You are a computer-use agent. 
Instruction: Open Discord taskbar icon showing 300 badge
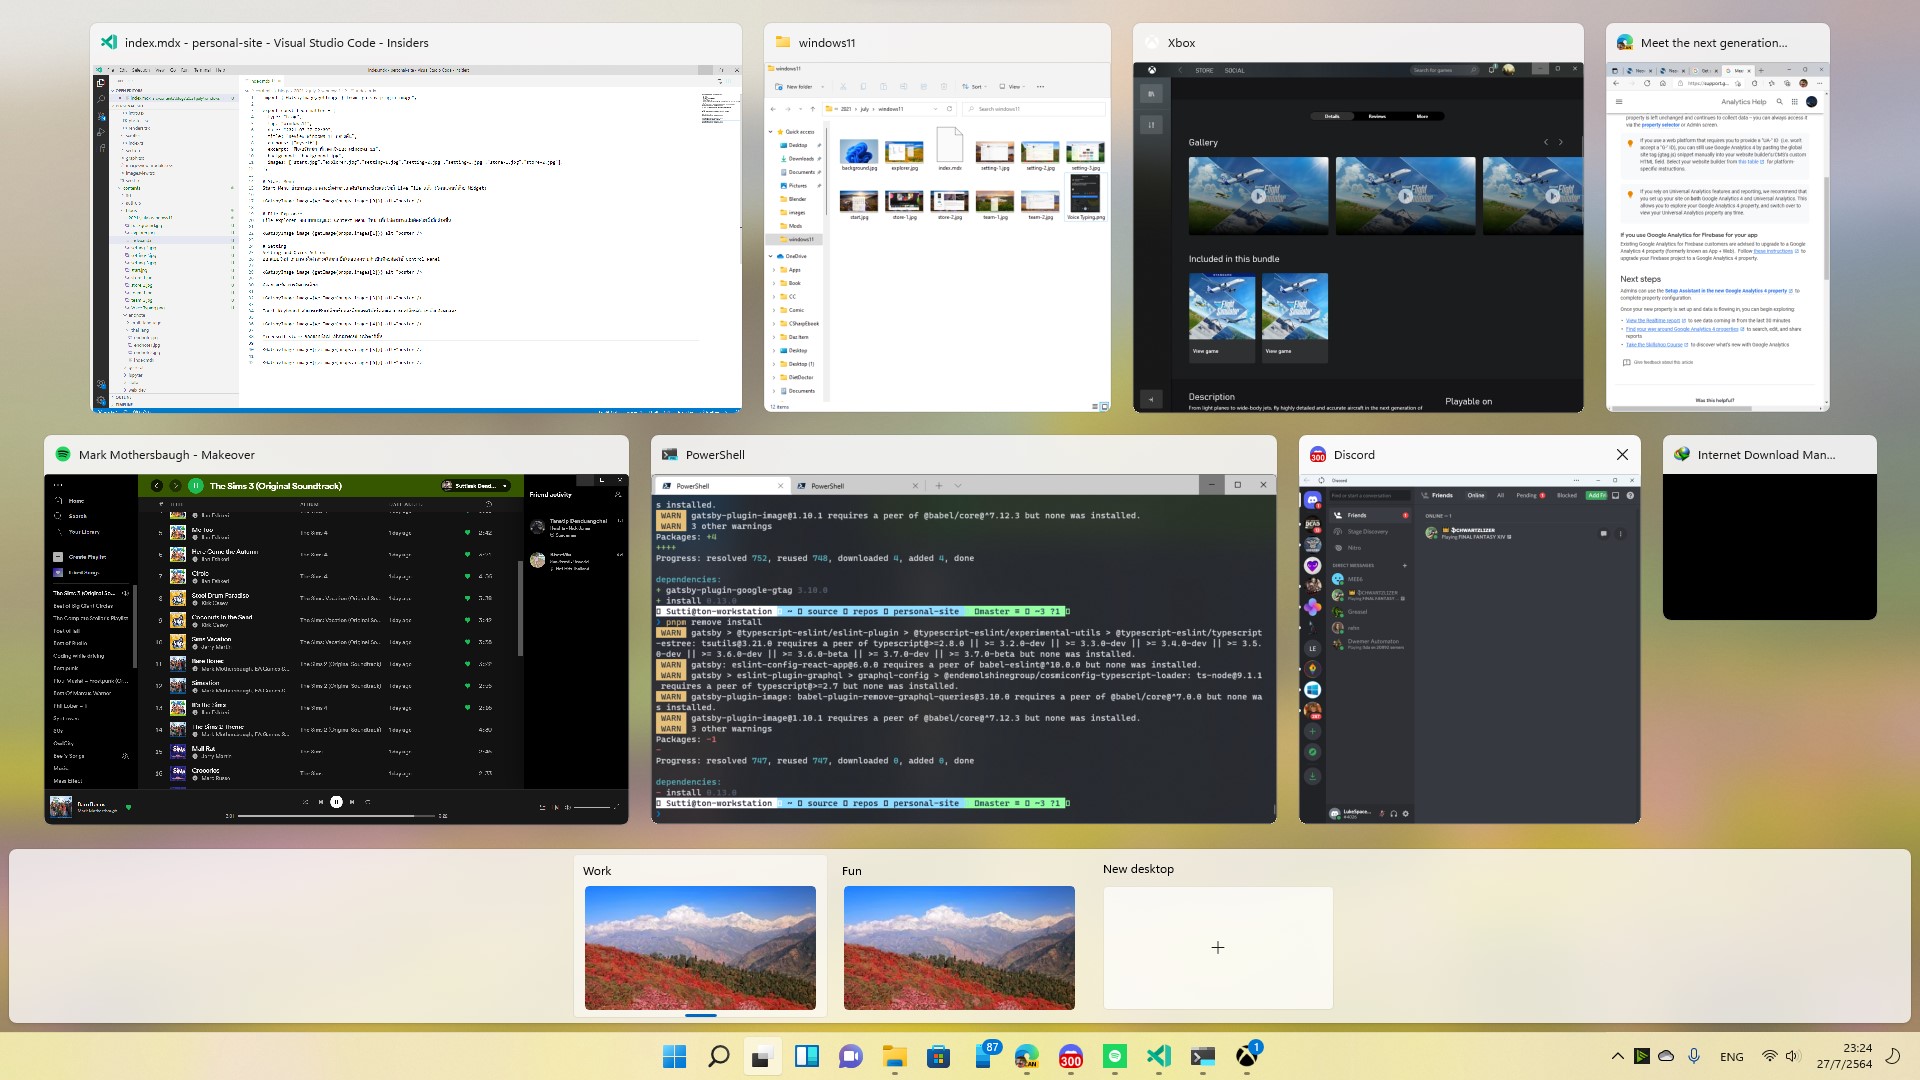click(1071, 1056)
